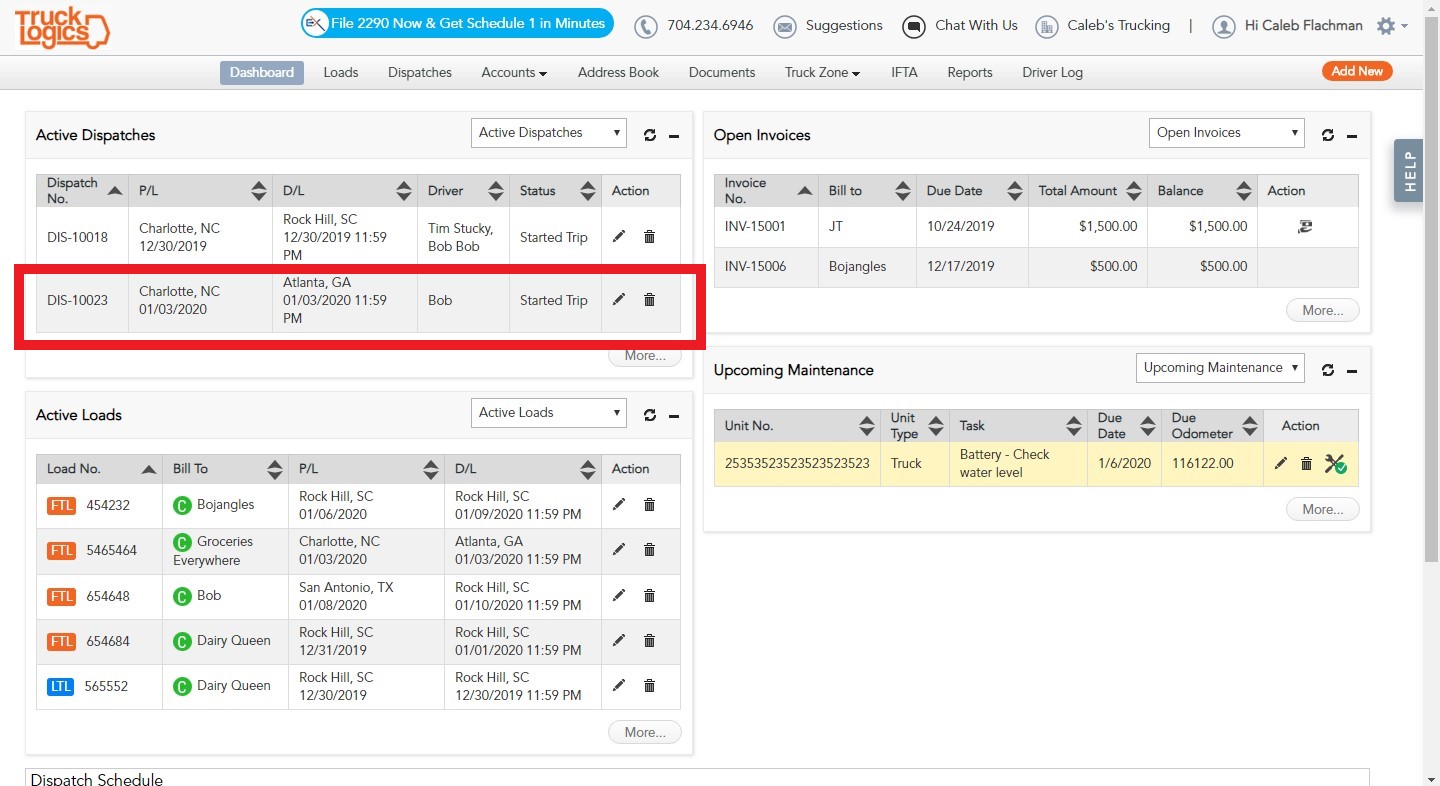Click File 2290 Now banner button
The image size is (1440, 786).
point(457,24)
